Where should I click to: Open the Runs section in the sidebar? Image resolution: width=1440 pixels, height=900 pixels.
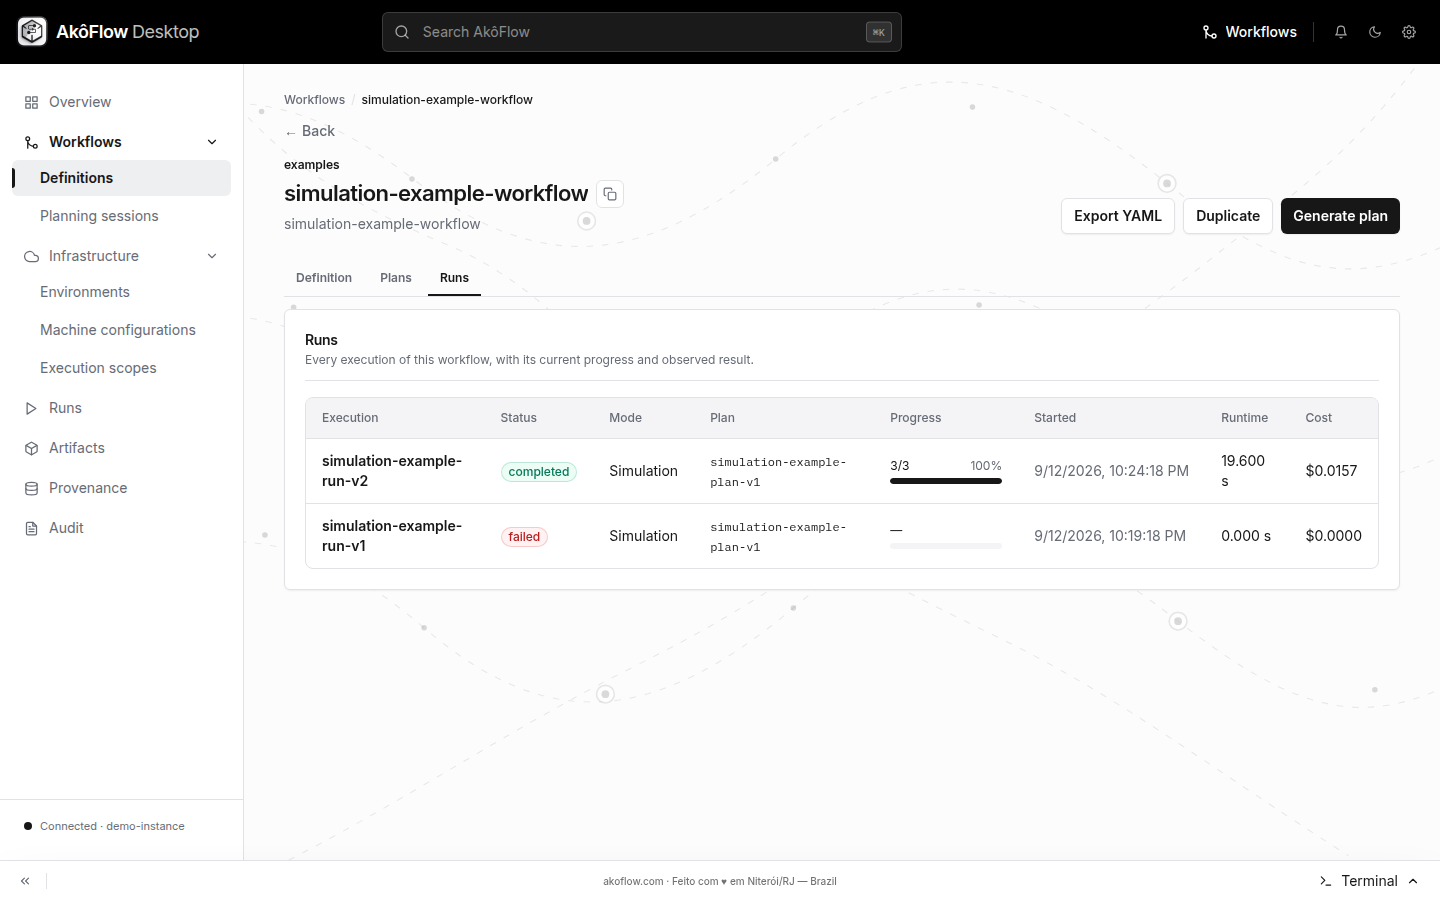click(x=121, y=408)
